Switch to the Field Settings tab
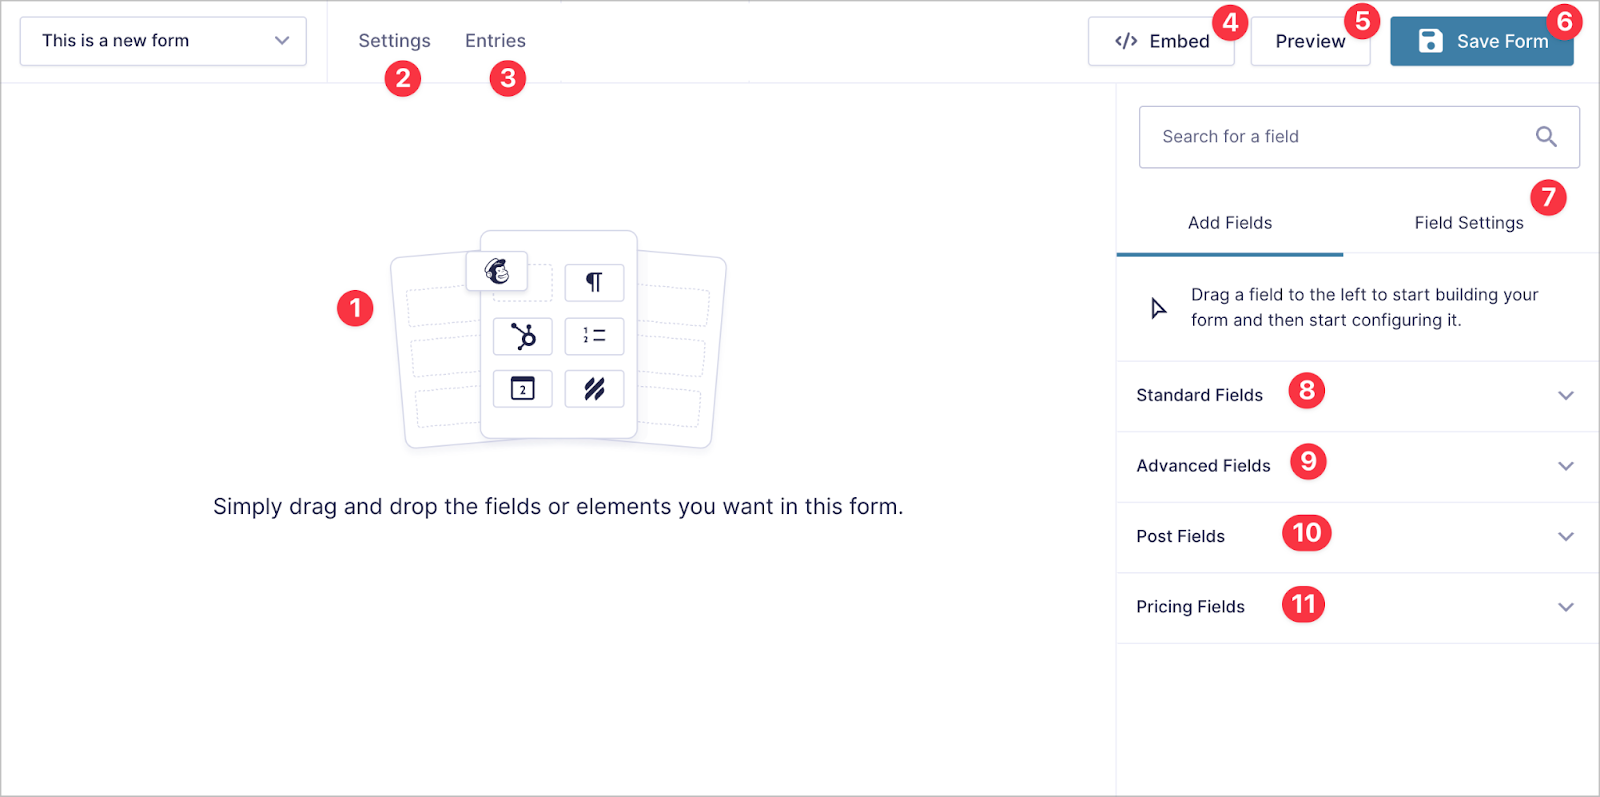The width and height of the screenshot is (1600, 797). pyautogui.click(x=1468, y=222)
